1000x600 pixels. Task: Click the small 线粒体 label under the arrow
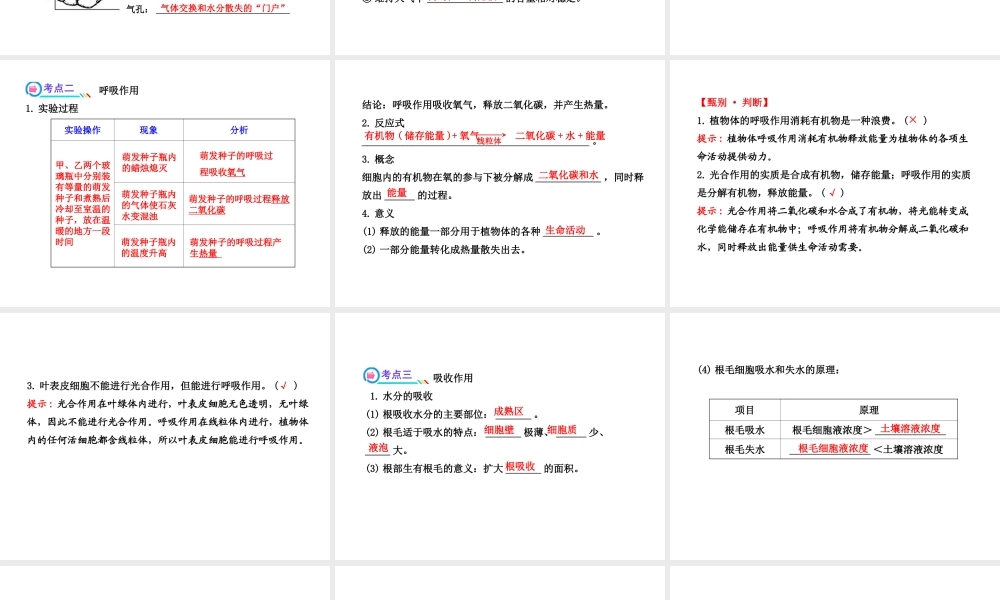tap(489, 141)
